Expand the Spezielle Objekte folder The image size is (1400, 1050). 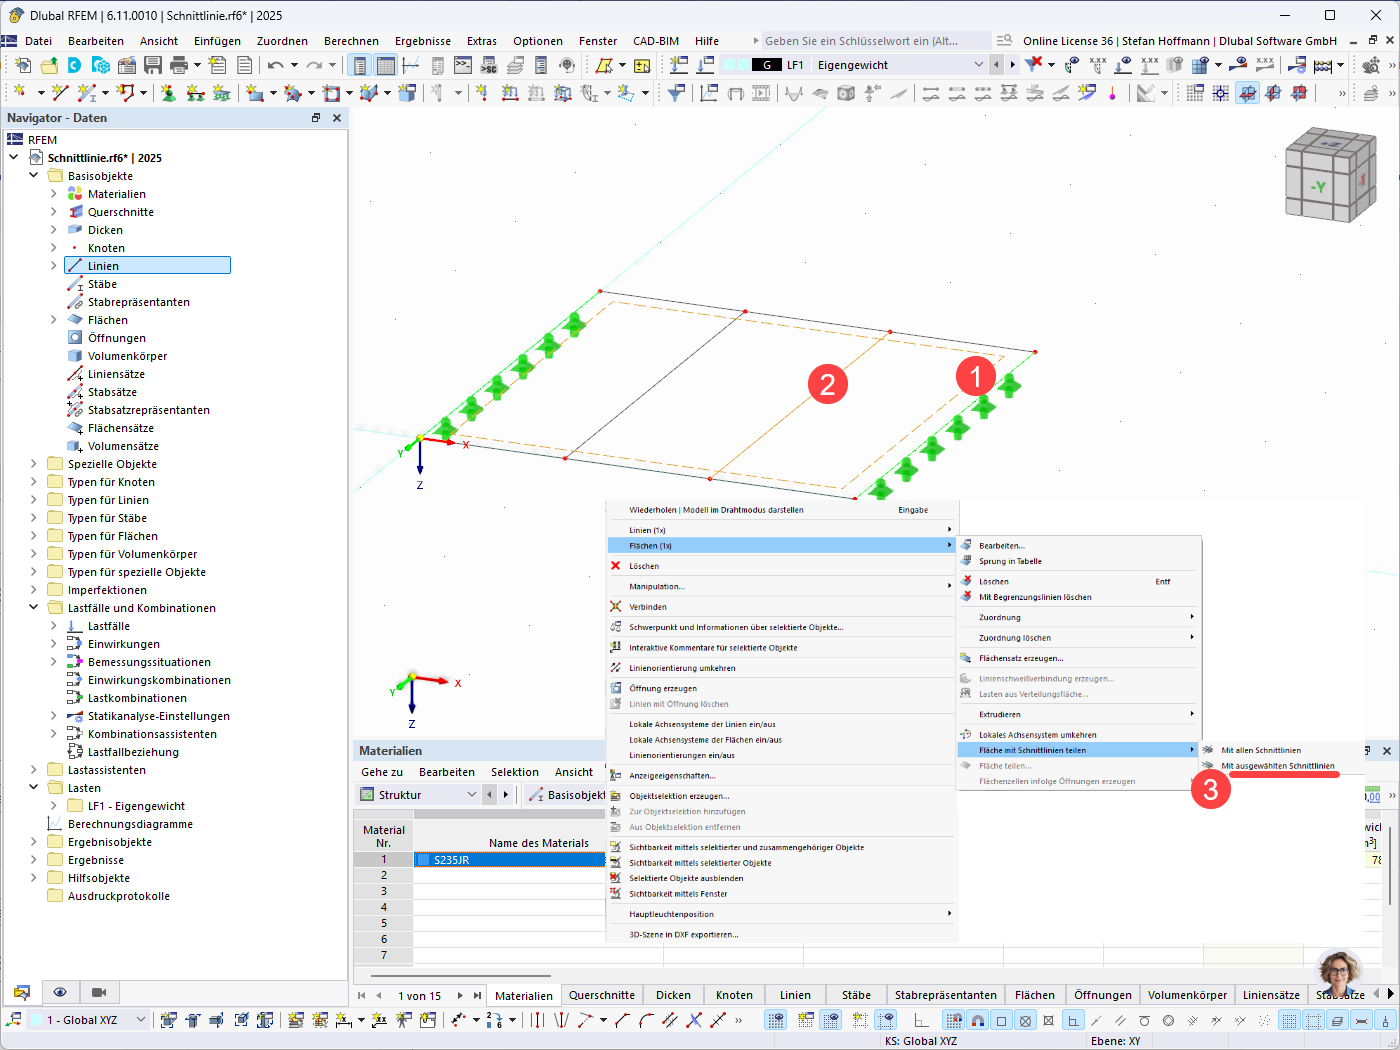click(34, 464)
